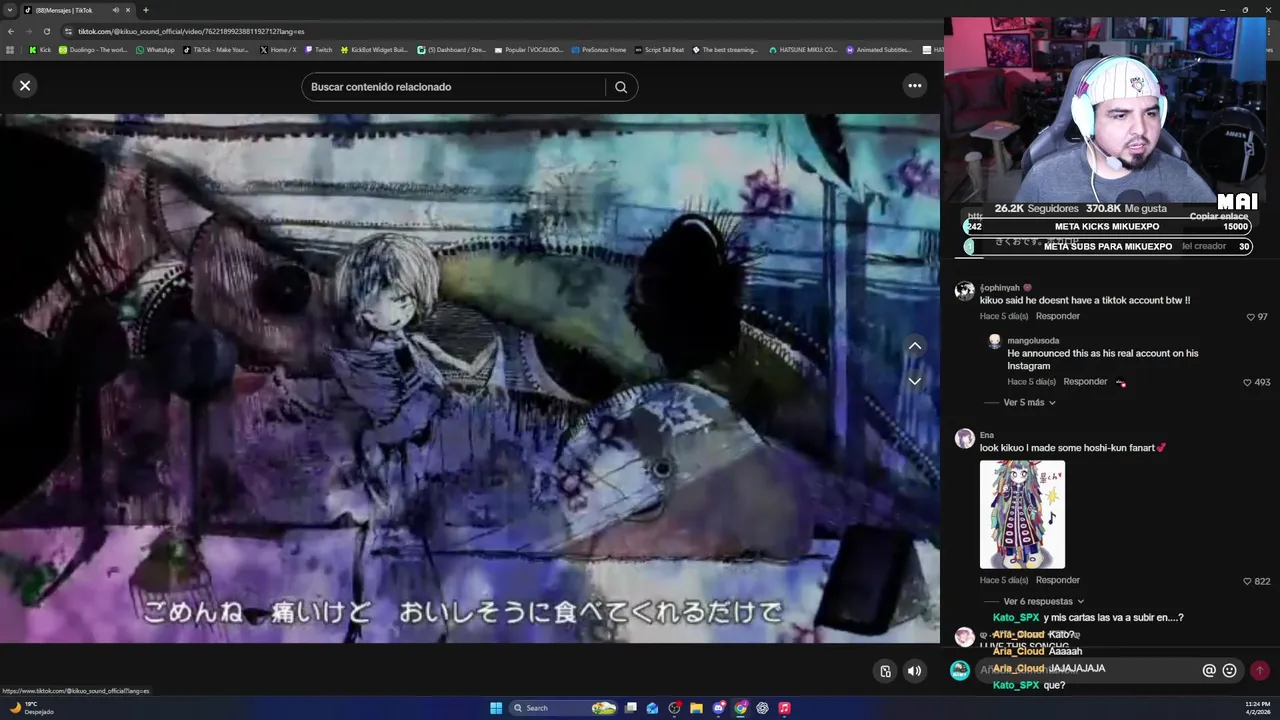The height and width of the screenshot is (720, 1280).
Task: Click mangolusoda username
Action: pos(1033,341)
